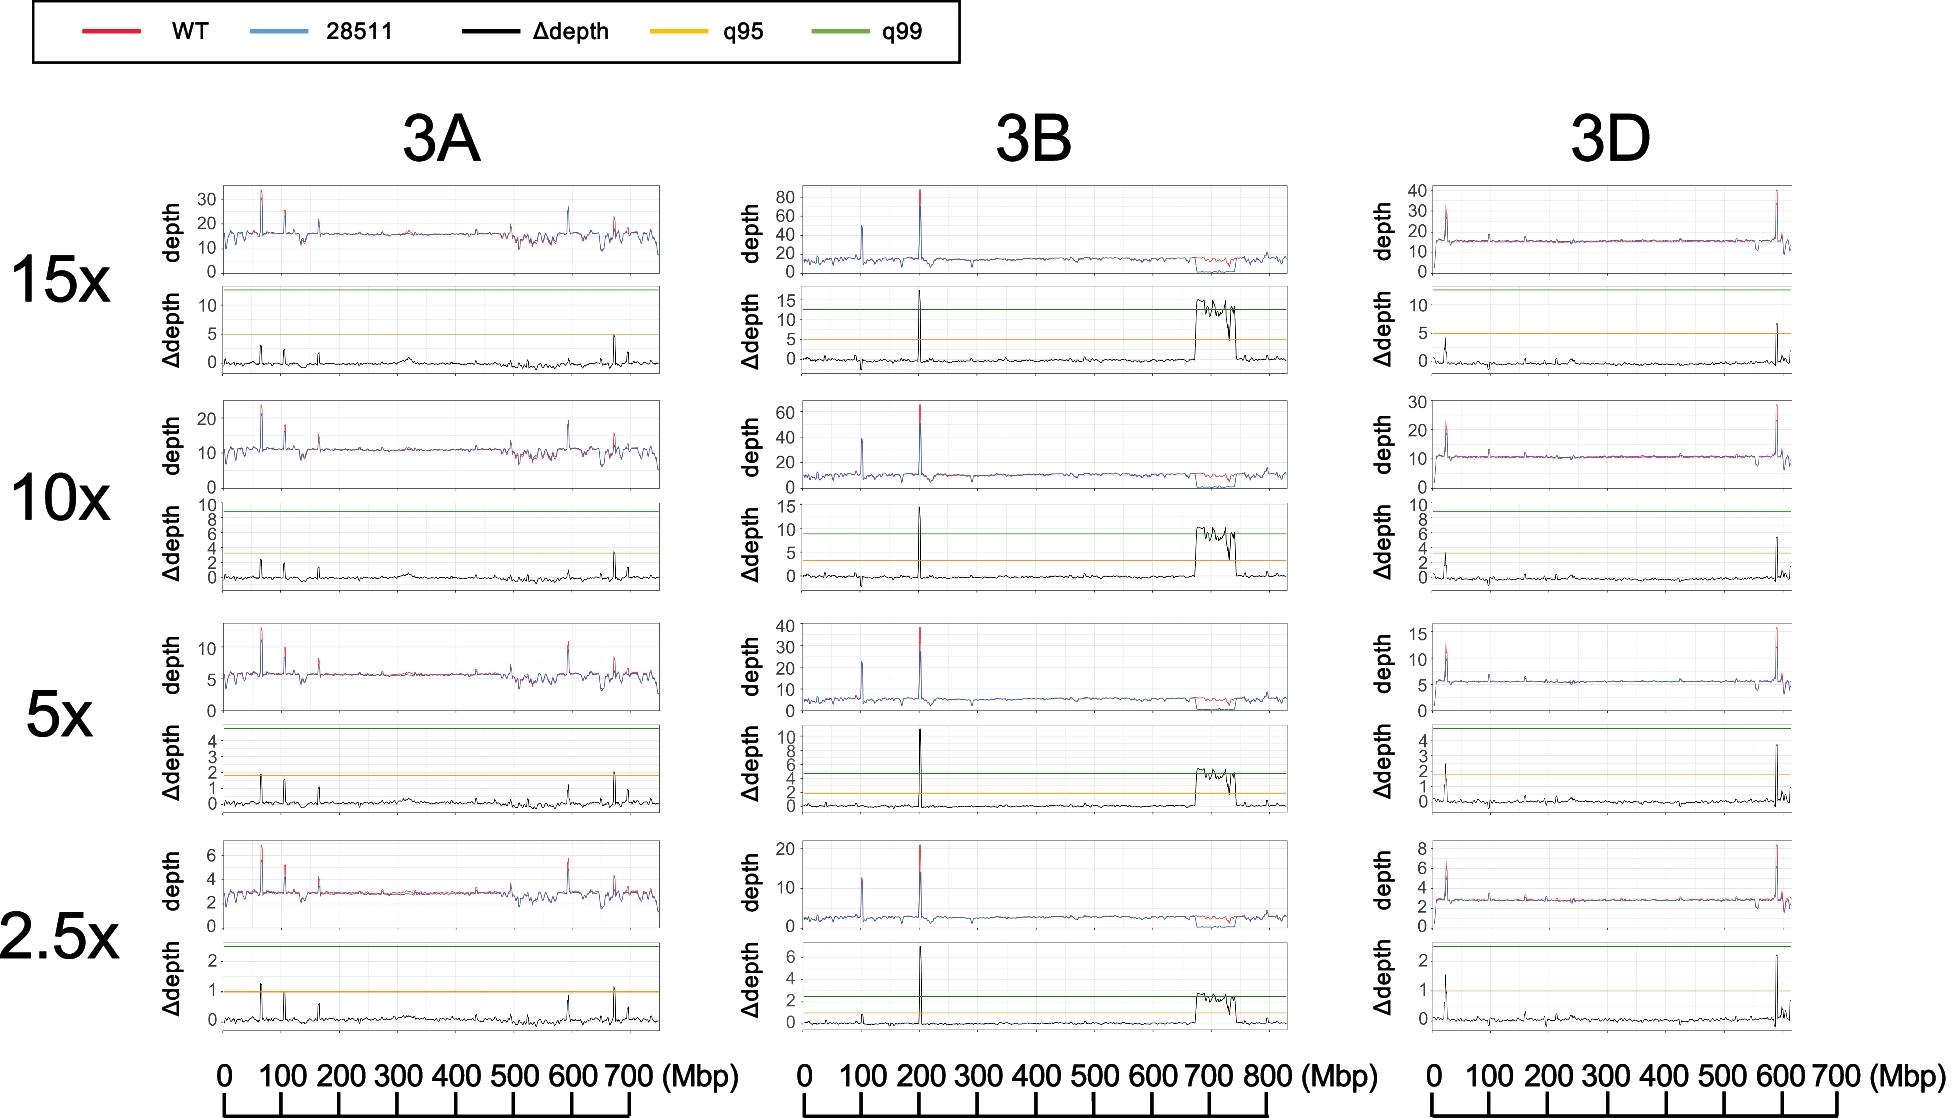Image resolution: width=1952 pixels, height=1118 pixels.
Task: Click the '5x' coverage row label
Action: tap(59, 714)
